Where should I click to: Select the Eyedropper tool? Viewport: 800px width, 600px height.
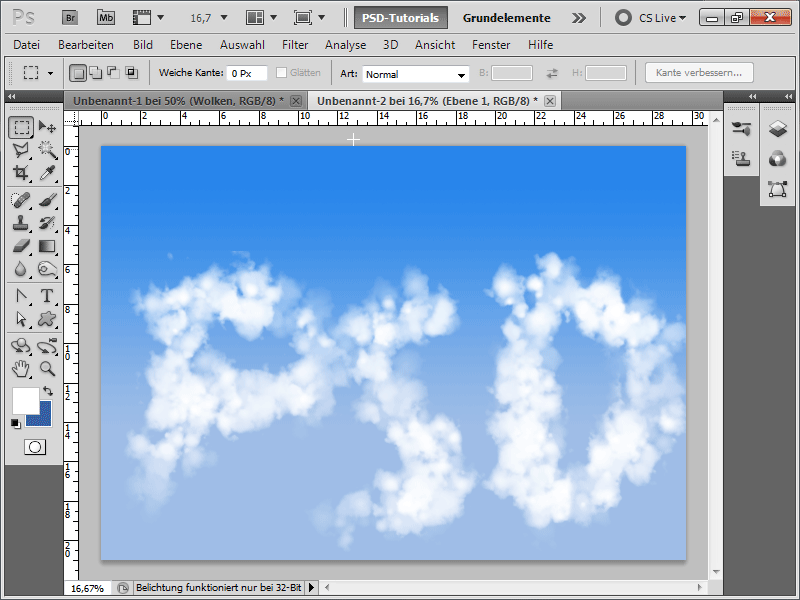pyautogui.click(x=47, y=173)
